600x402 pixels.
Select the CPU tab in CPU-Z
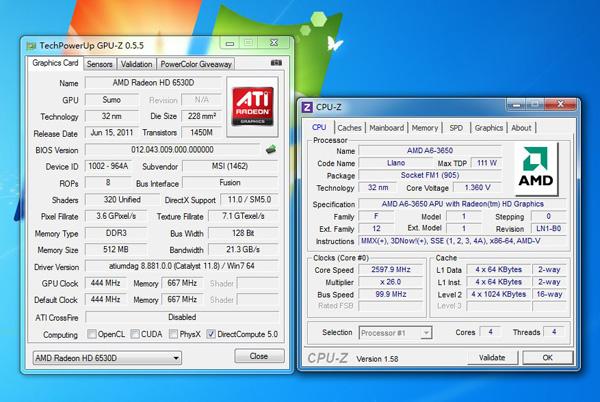(x=319, y=127)
